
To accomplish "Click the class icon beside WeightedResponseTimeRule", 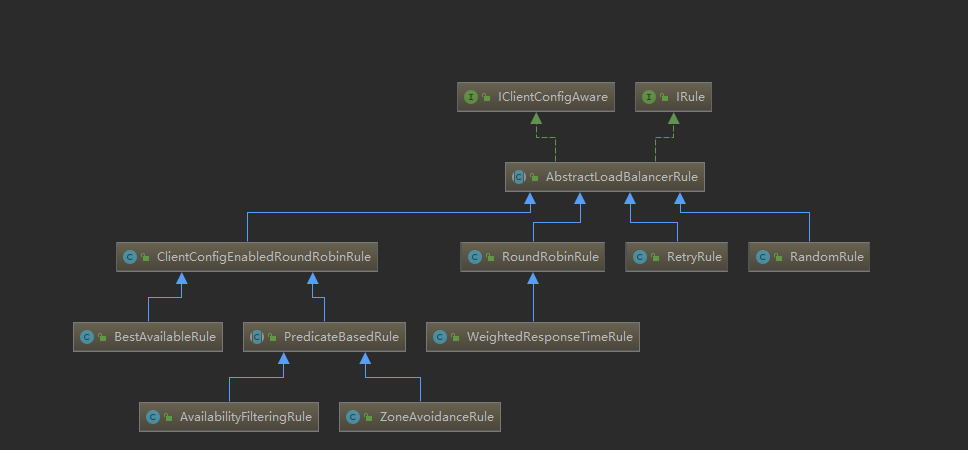I will 440,337.
